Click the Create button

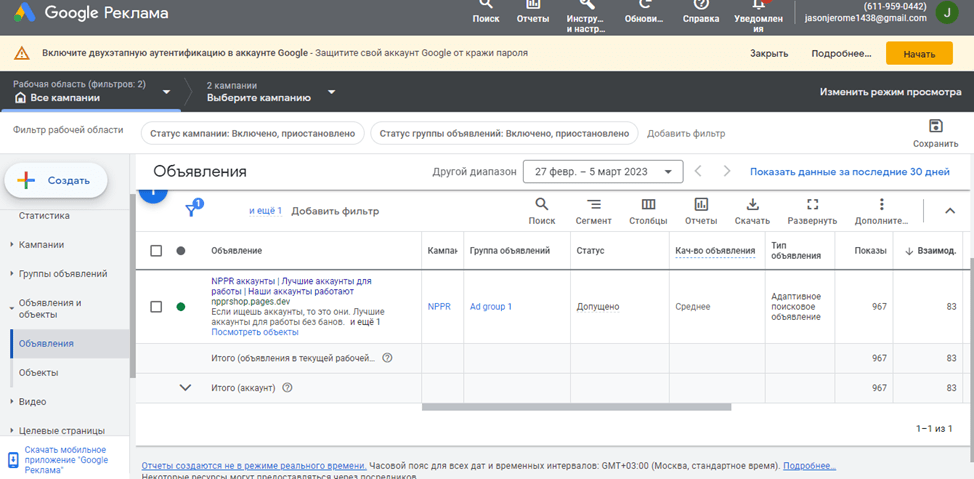[56, 181]
